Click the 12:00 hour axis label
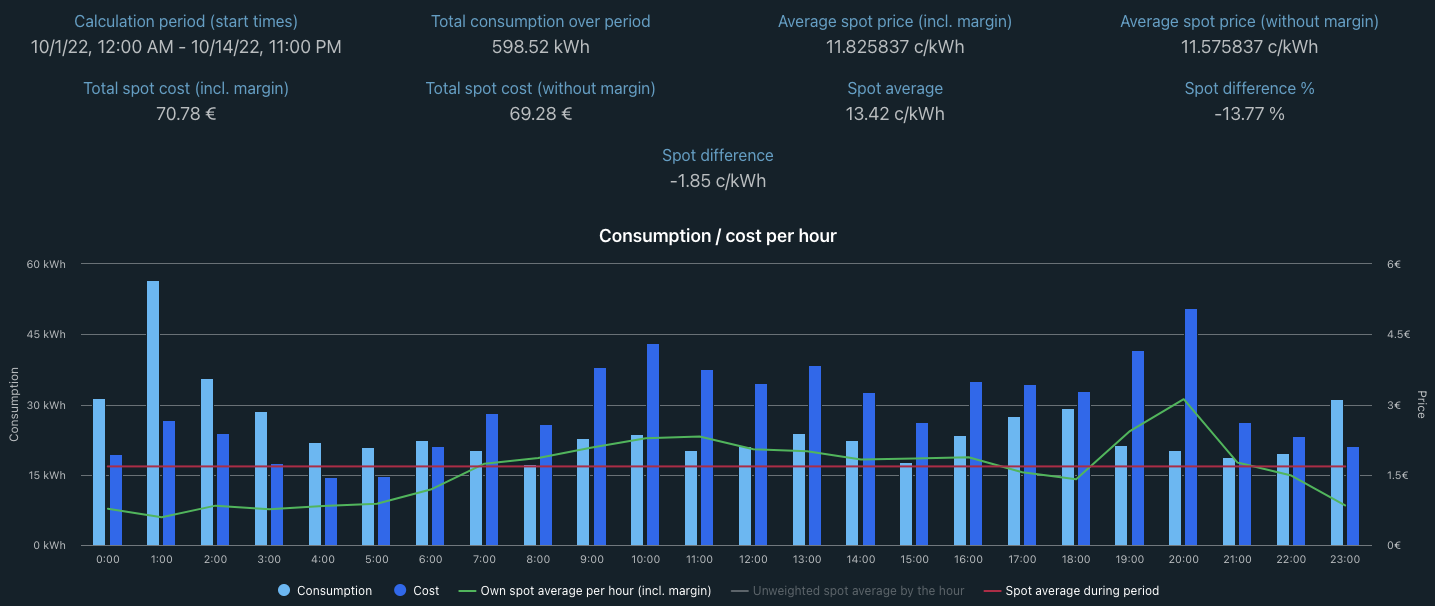1435x606 pixels. coord(753,559)
